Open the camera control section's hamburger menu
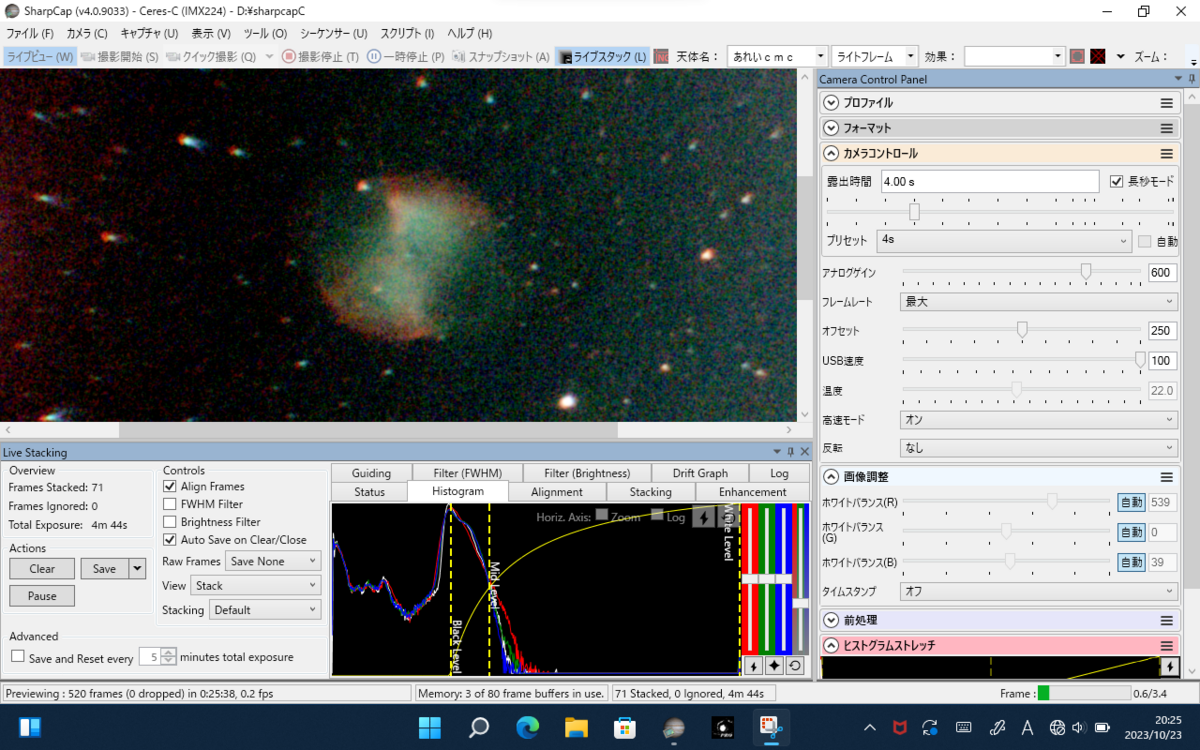This screenshot has width=1200, height=750. pos(1166,154)
